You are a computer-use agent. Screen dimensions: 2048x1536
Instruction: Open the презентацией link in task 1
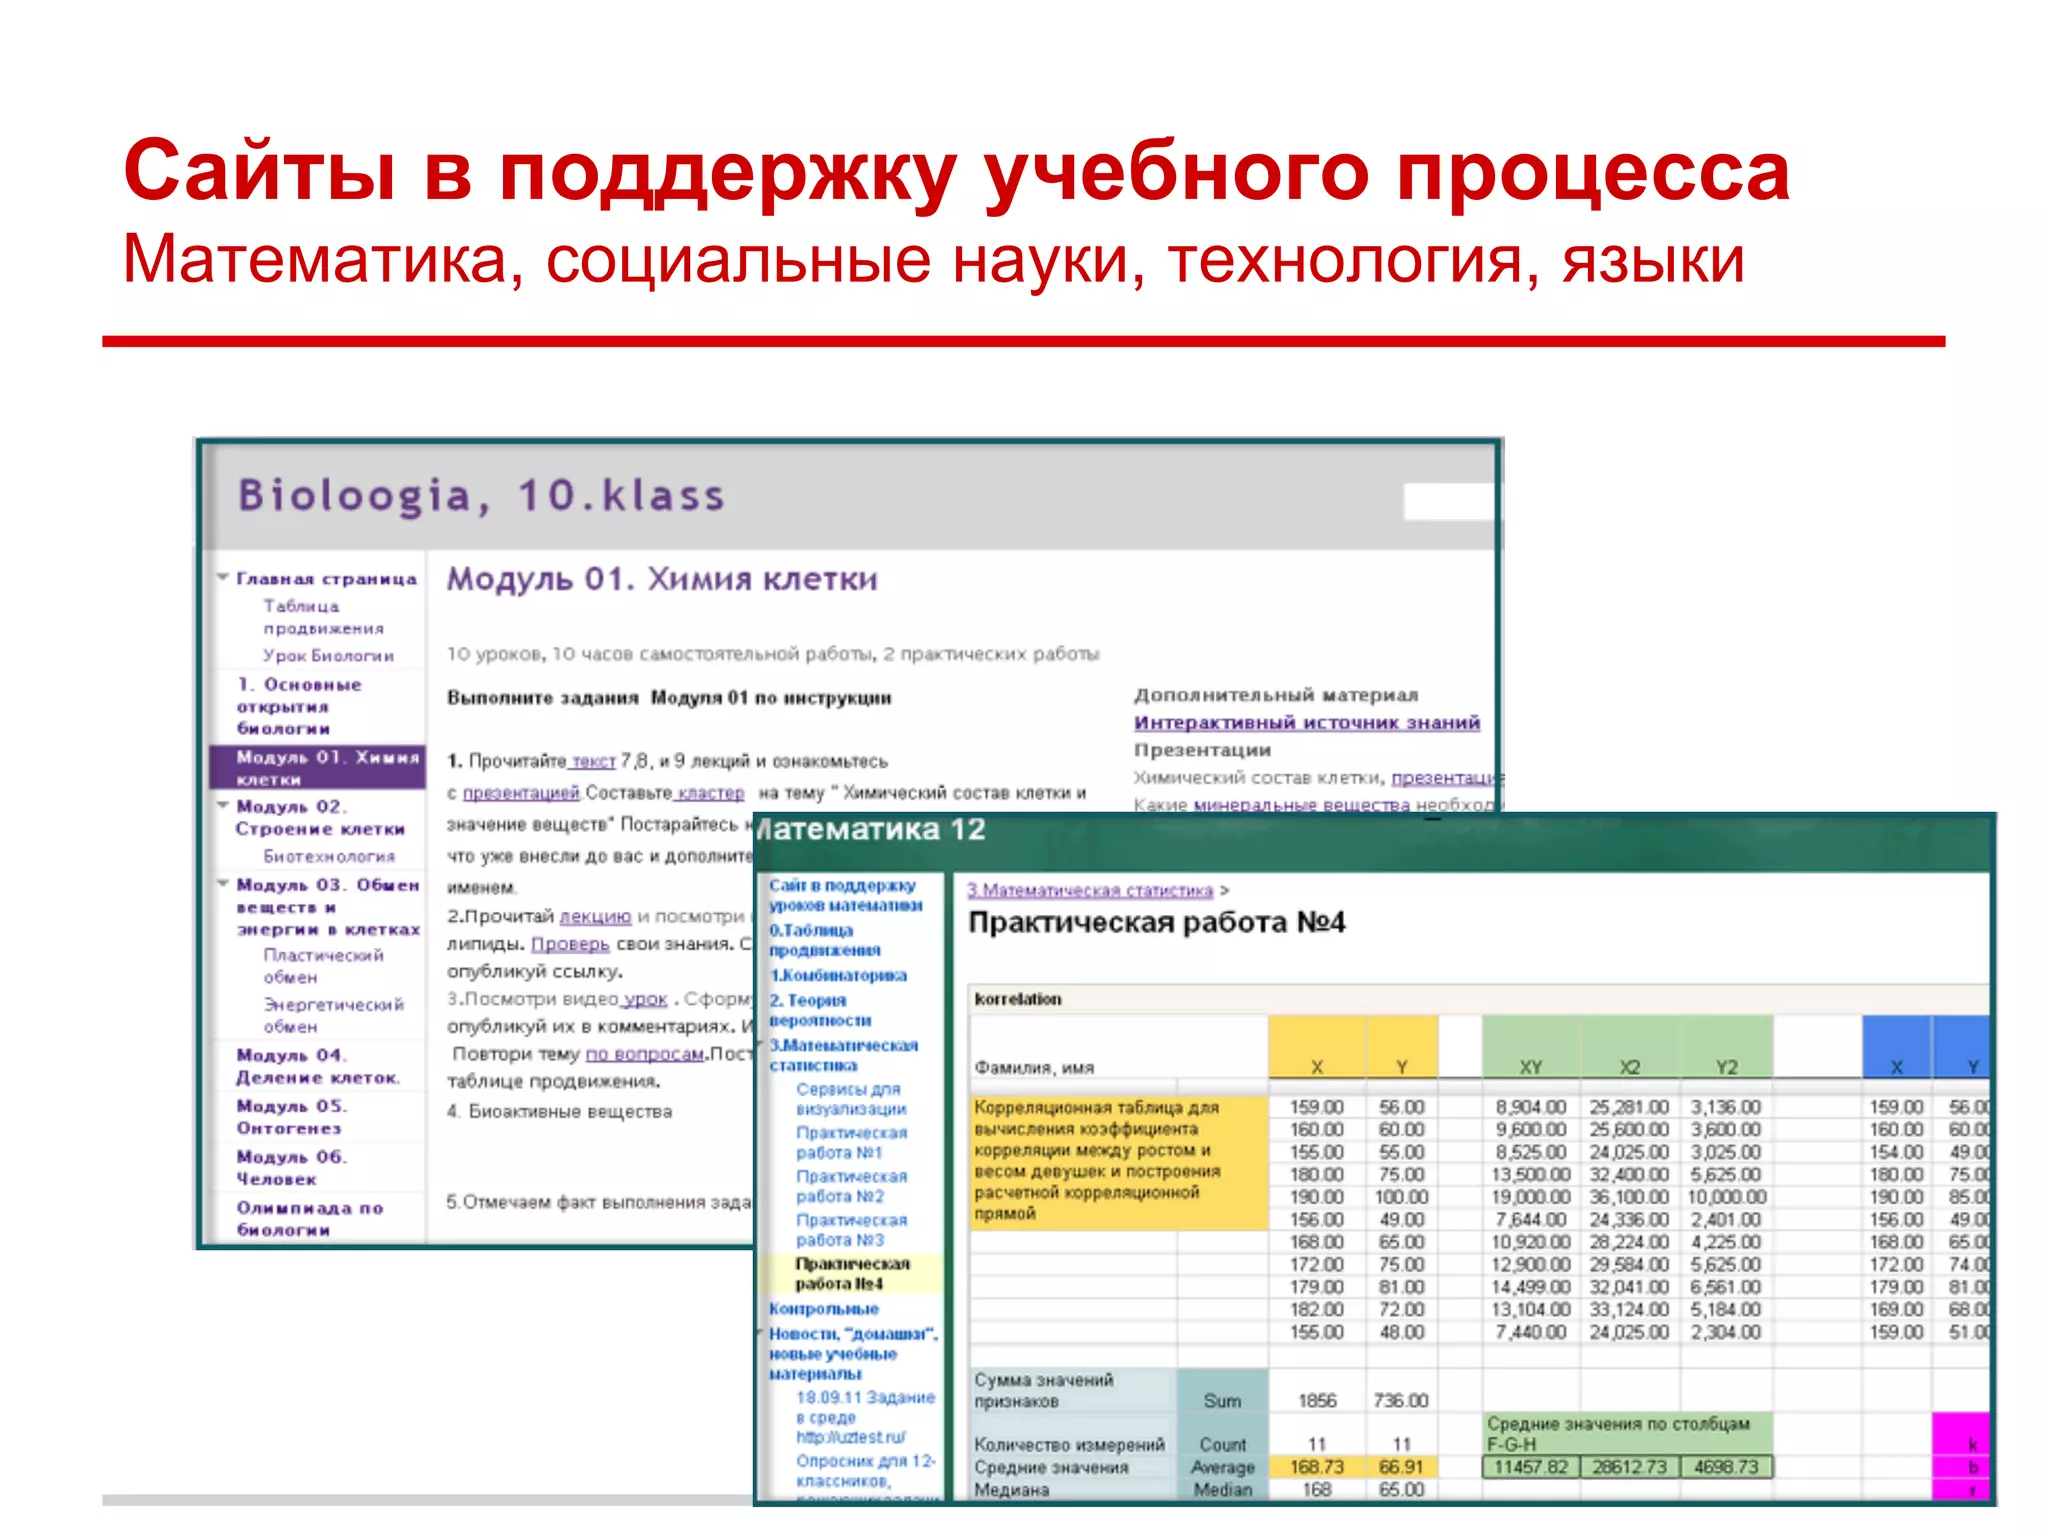[x=521, y=793]
